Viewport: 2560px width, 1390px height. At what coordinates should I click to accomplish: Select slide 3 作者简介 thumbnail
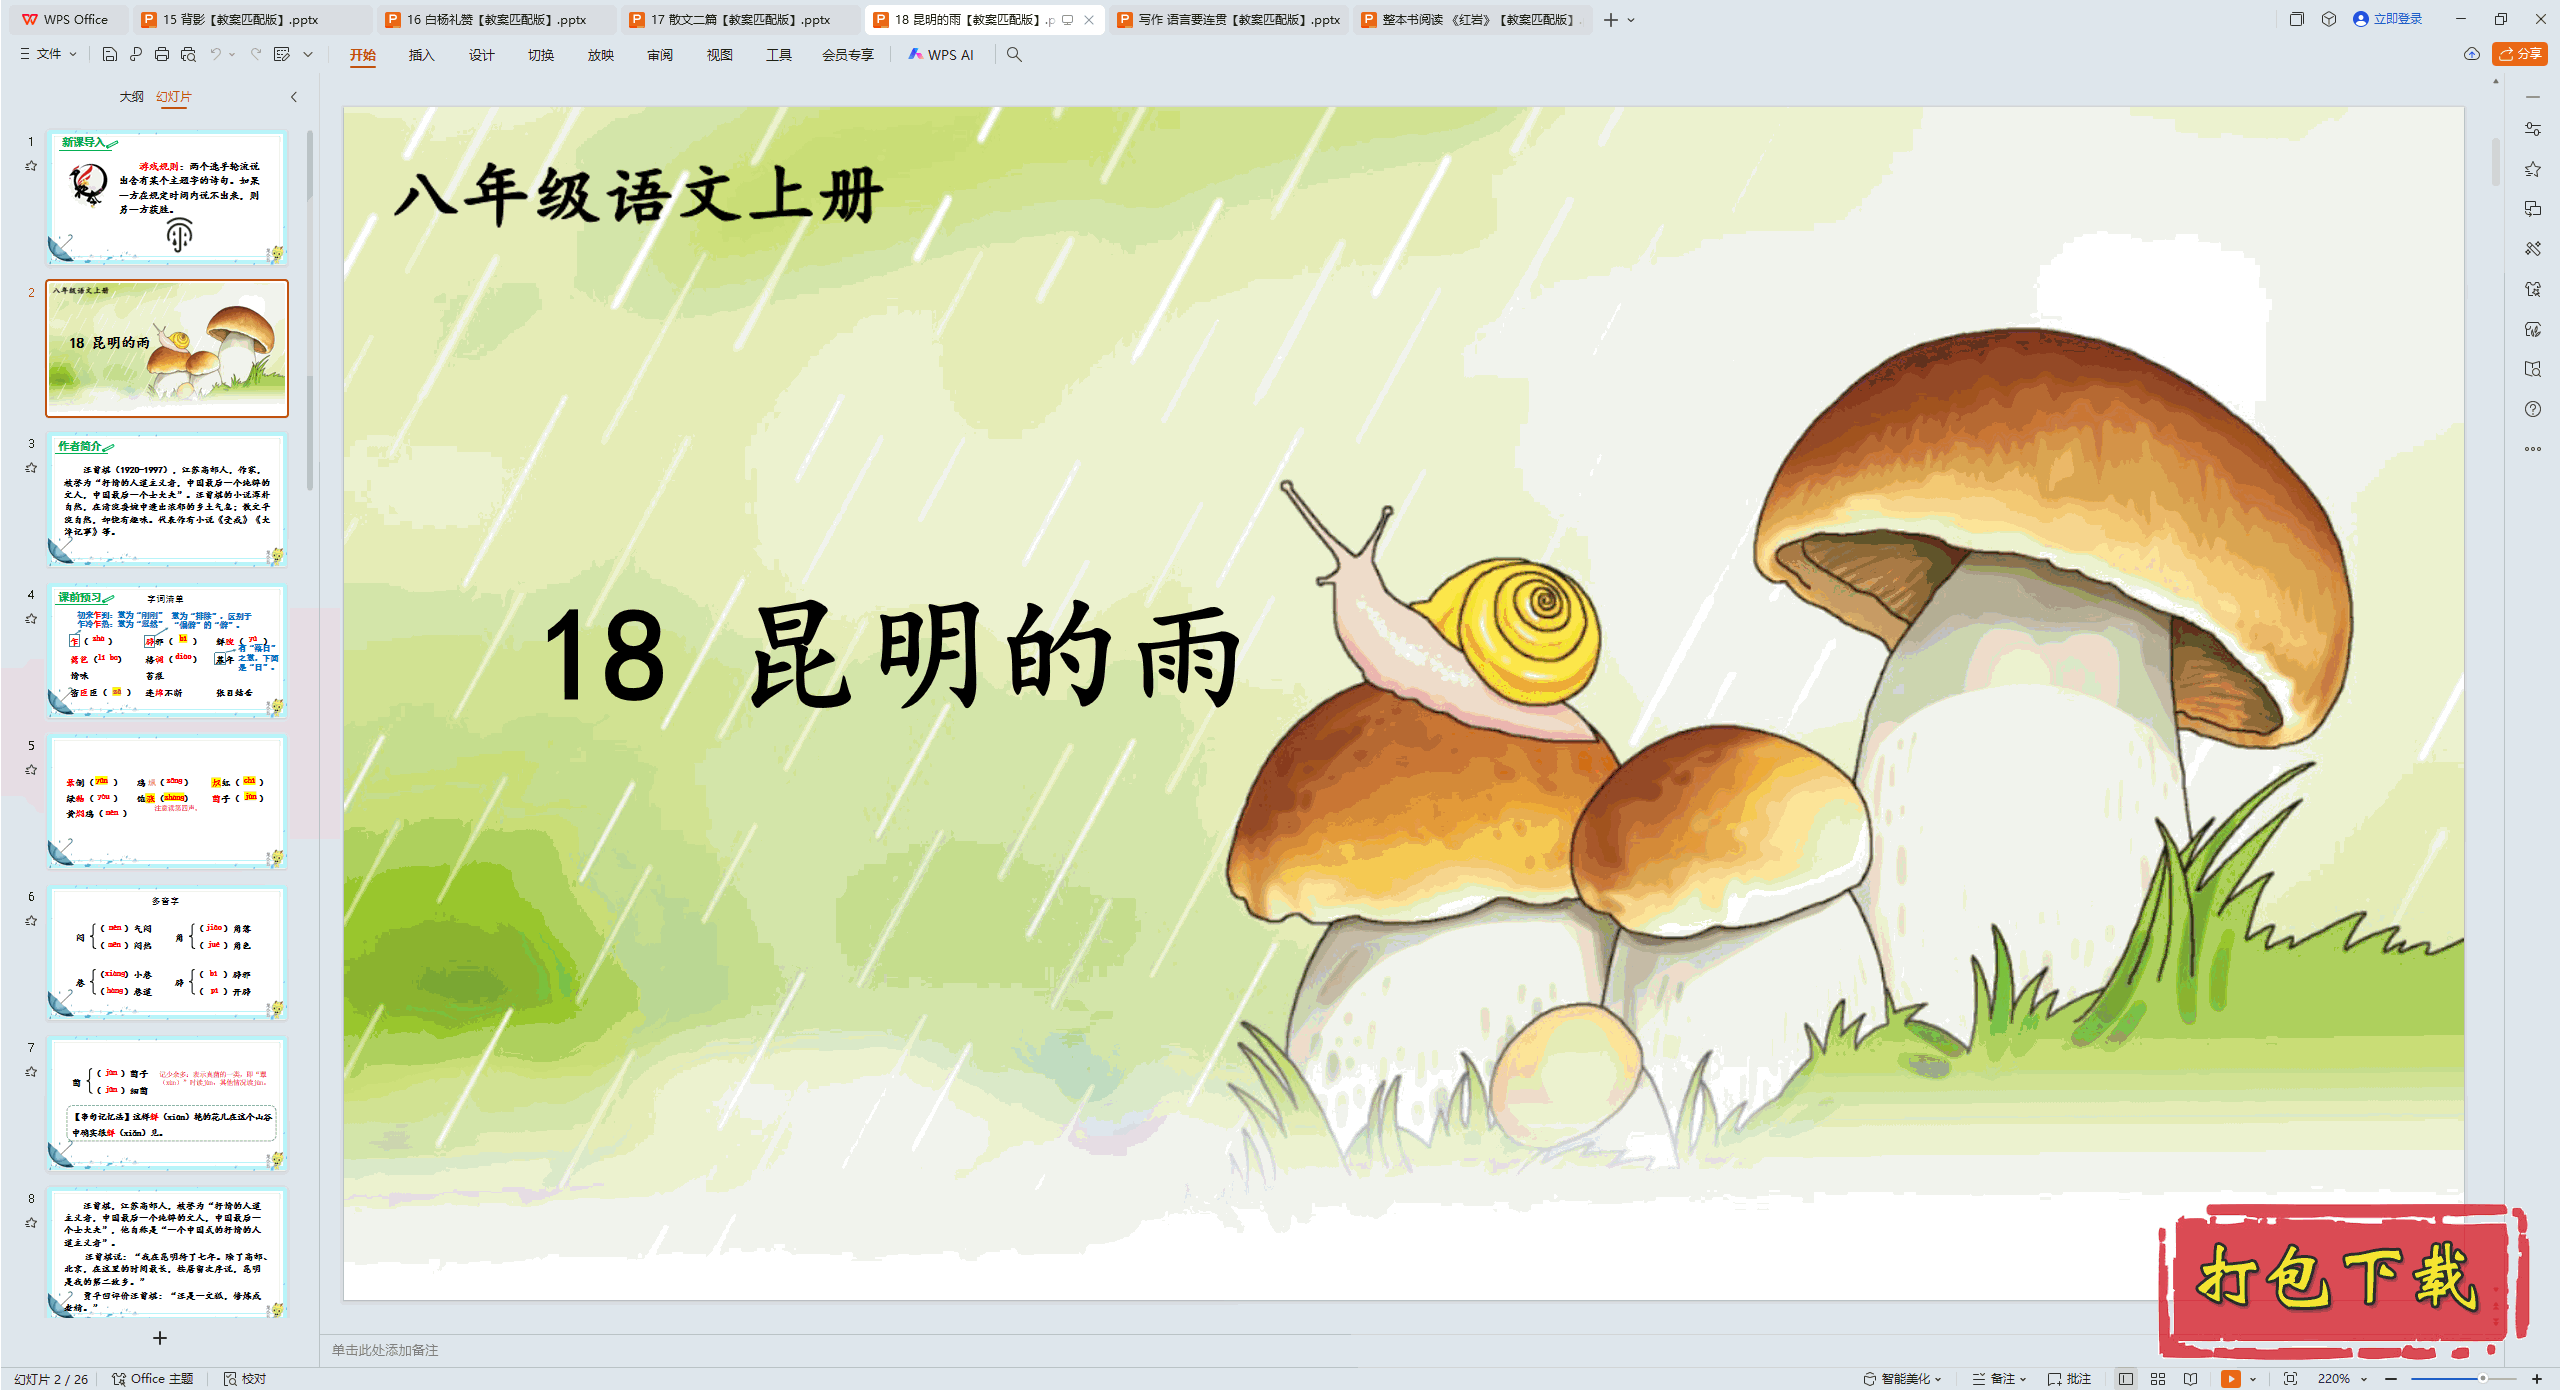pos(167,499)
